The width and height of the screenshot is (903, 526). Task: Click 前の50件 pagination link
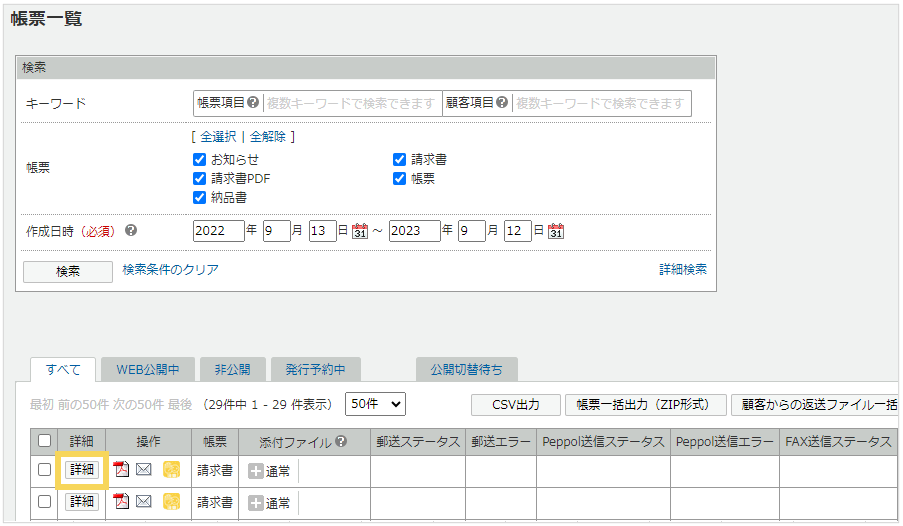(x=83, y=404)
